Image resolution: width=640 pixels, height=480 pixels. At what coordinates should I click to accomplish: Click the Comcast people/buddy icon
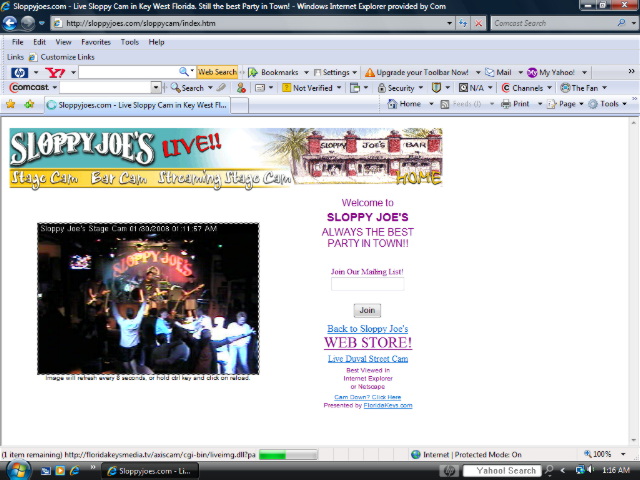point(241,88)
